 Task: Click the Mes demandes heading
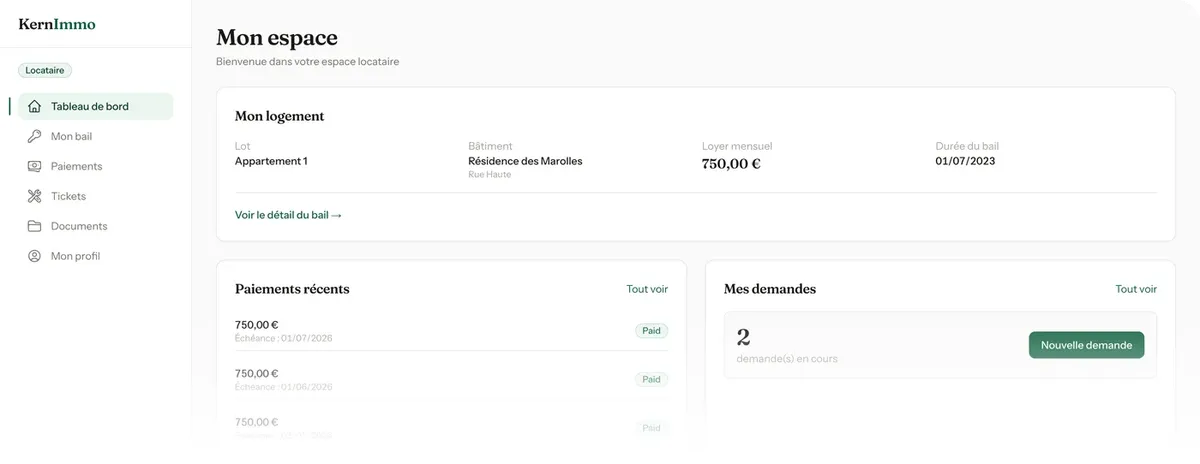(770, 289)
